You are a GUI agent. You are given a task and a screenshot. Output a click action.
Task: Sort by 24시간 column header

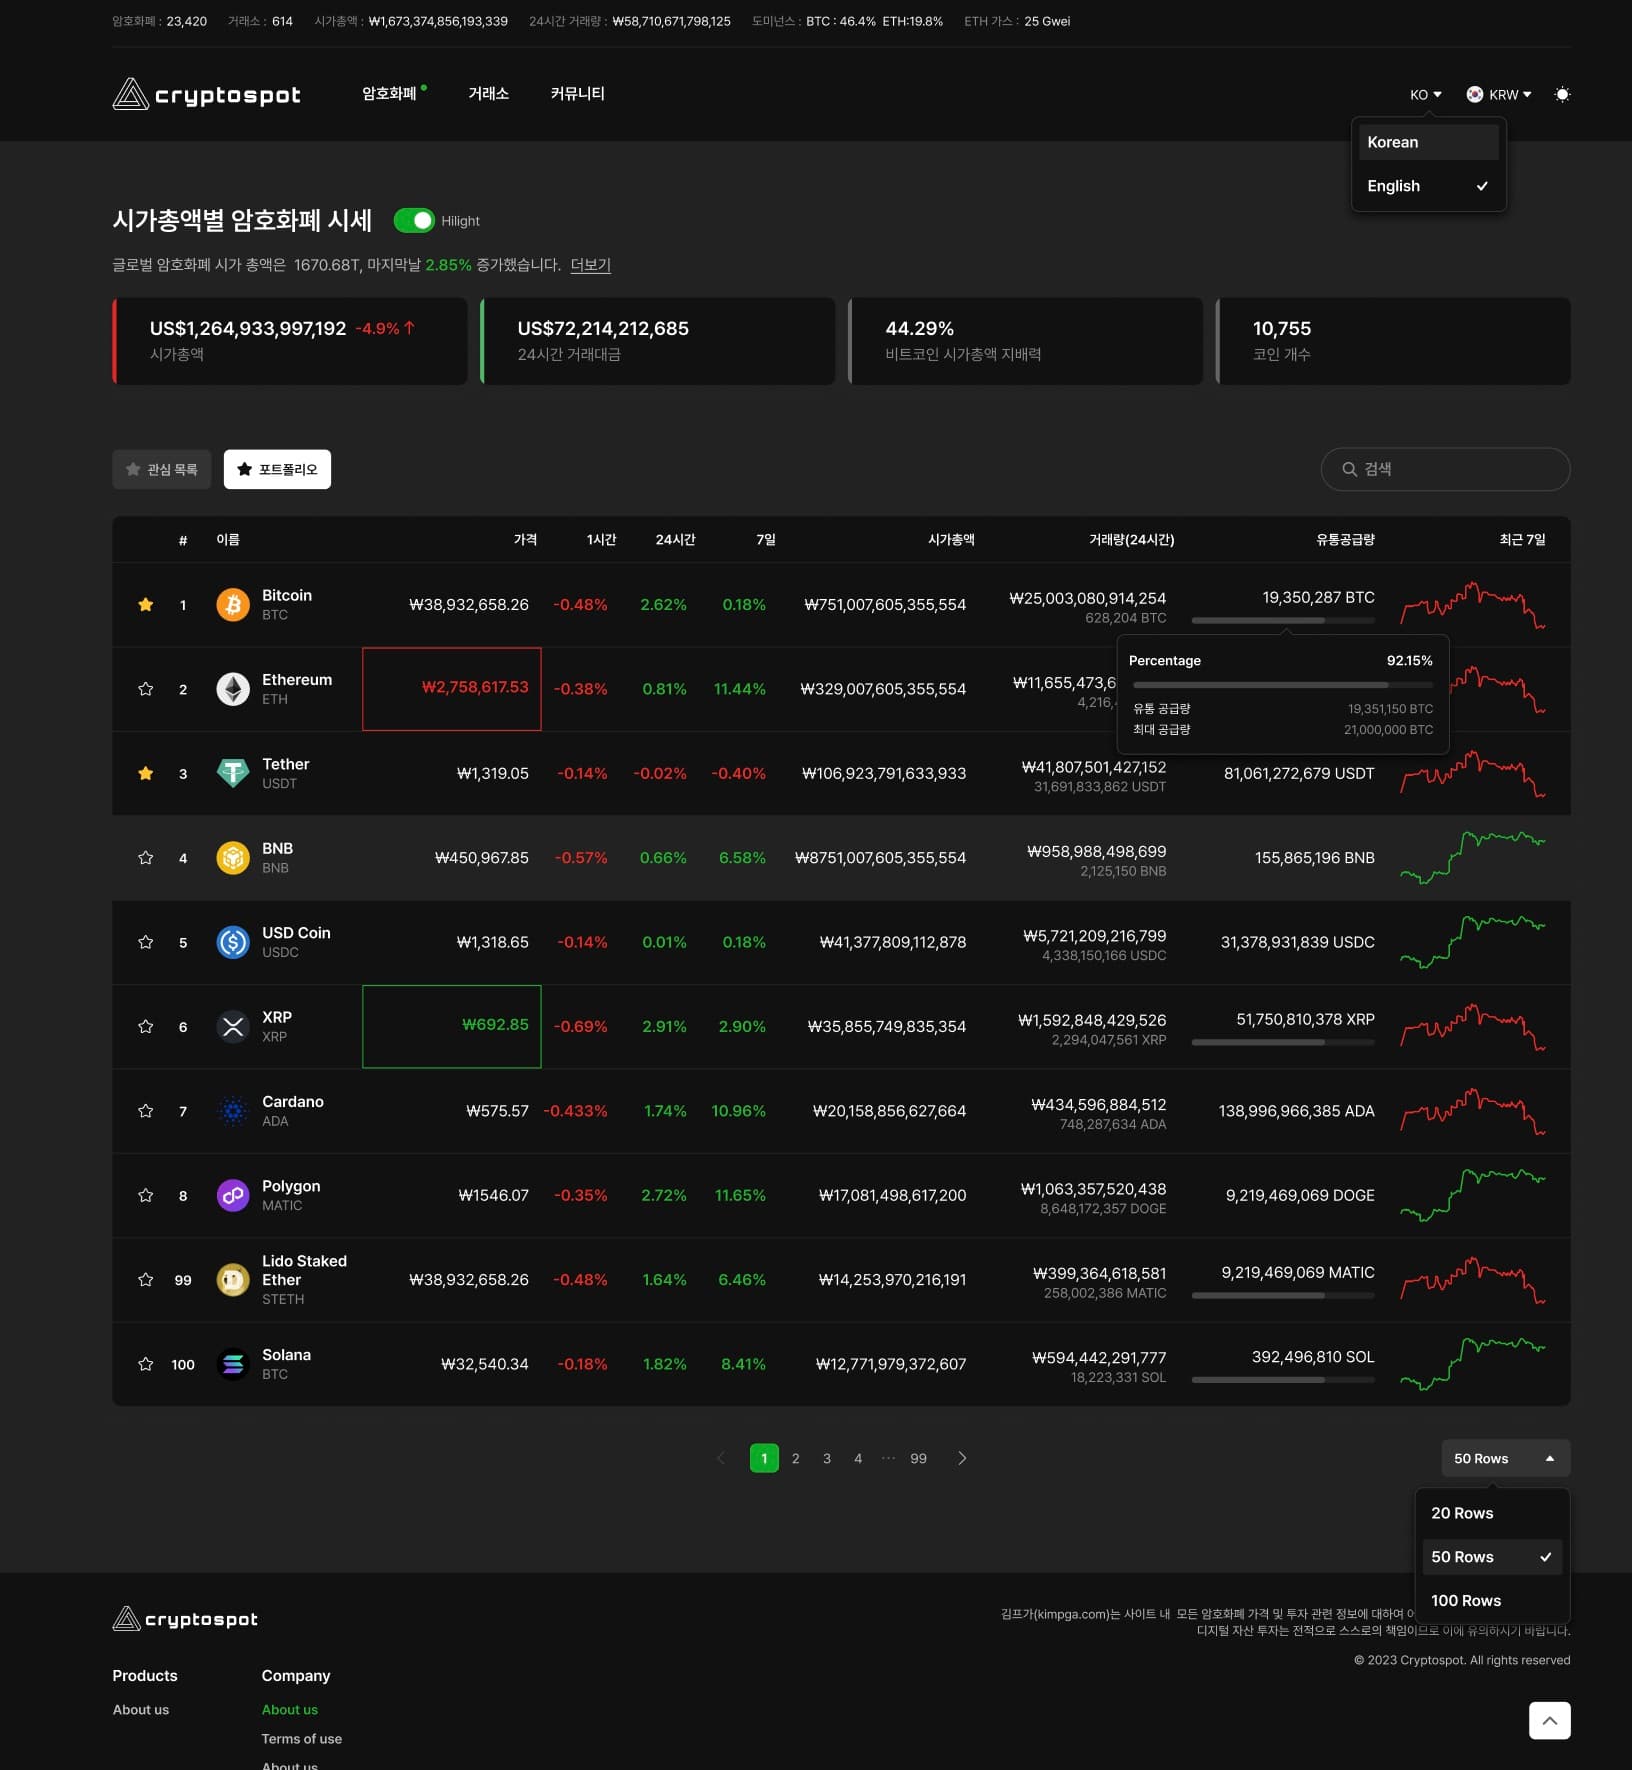click(675, 539)
